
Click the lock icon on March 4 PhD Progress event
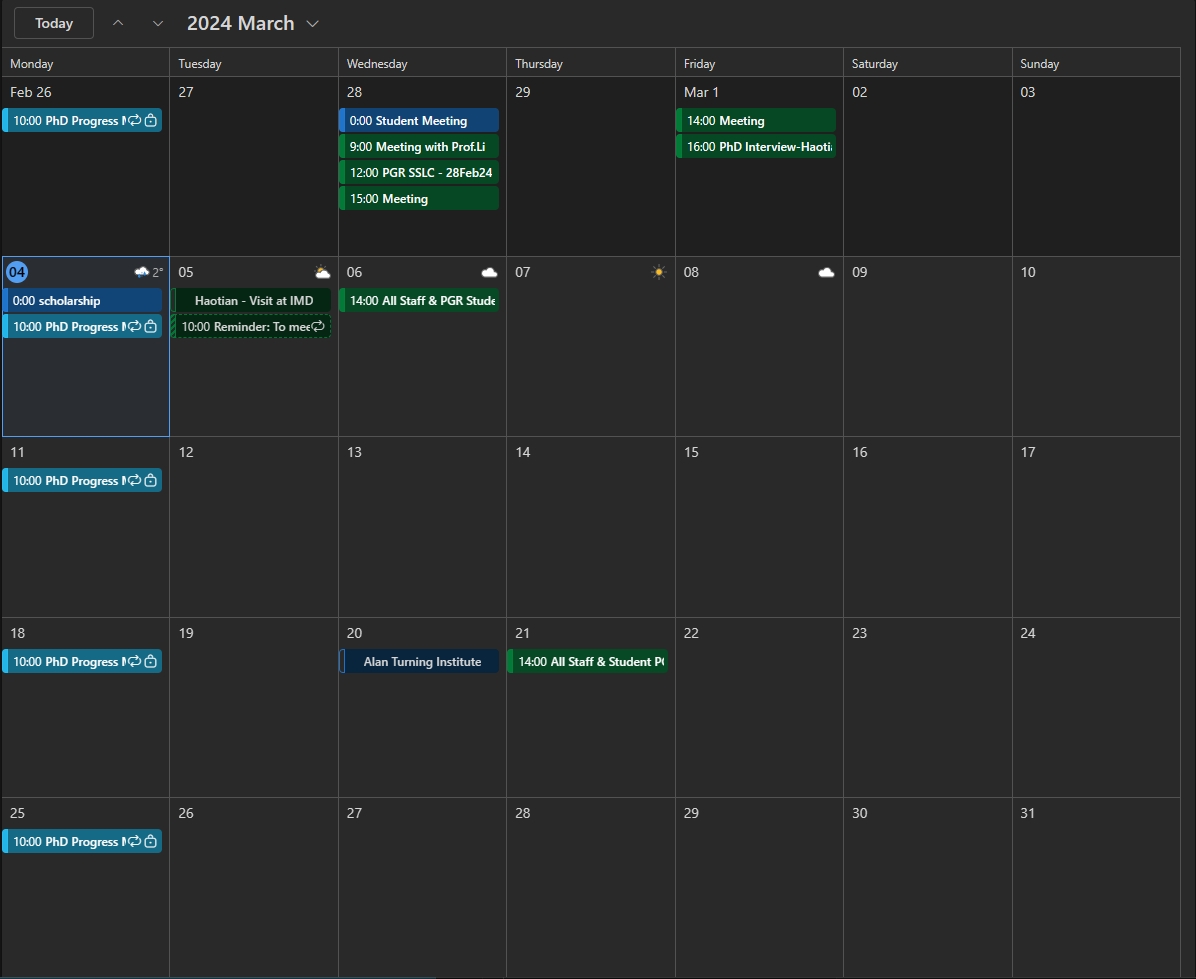[x=151, y=326]
